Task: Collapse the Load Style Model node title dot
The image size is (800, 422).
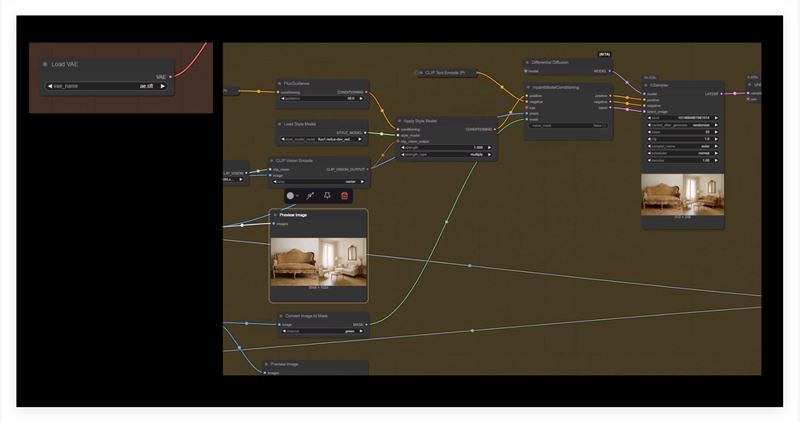Action: pyautogui.click(x=279, y=124)
